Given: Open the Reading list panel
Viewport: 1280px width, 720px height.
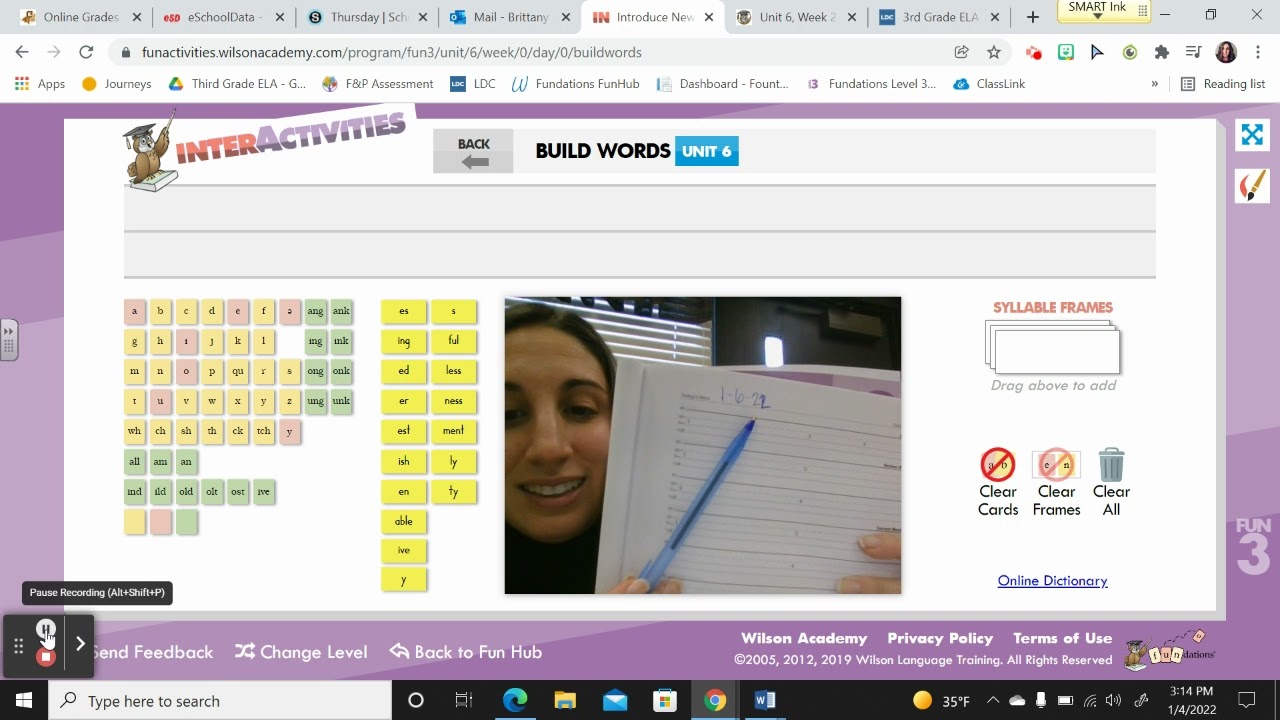Looking at the screenshot, I should (x=1223, y=84).
